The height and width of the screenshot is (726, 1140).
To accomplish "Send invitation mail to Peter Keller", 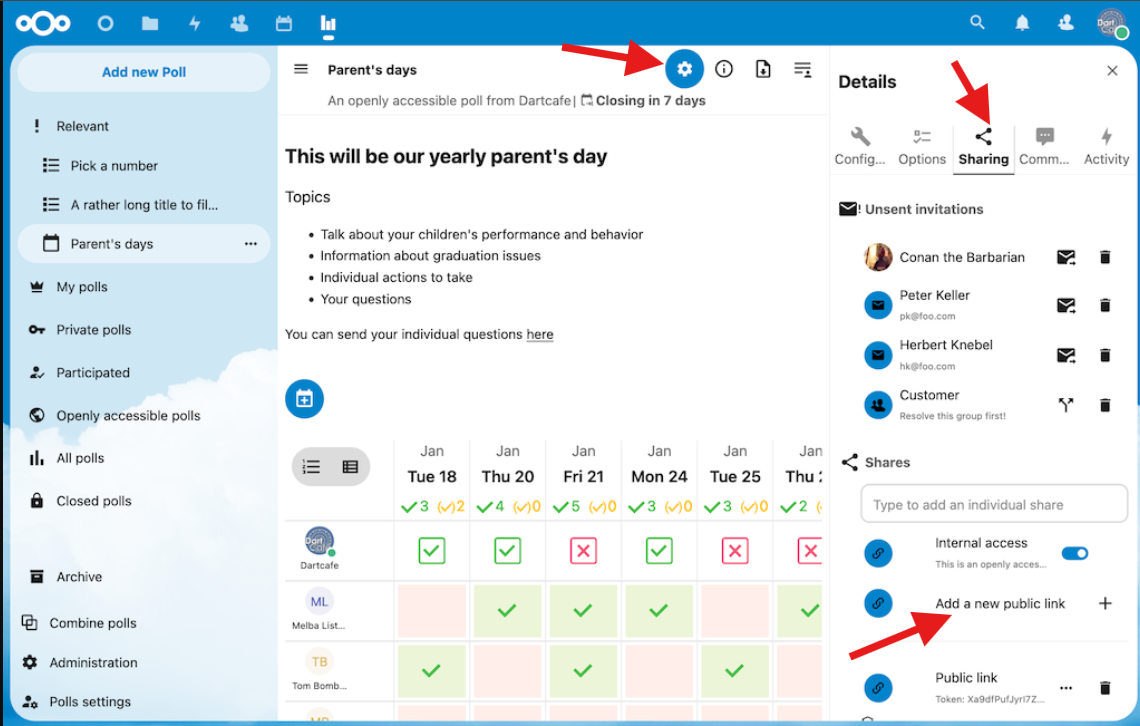I will [x=1066, y=305].
